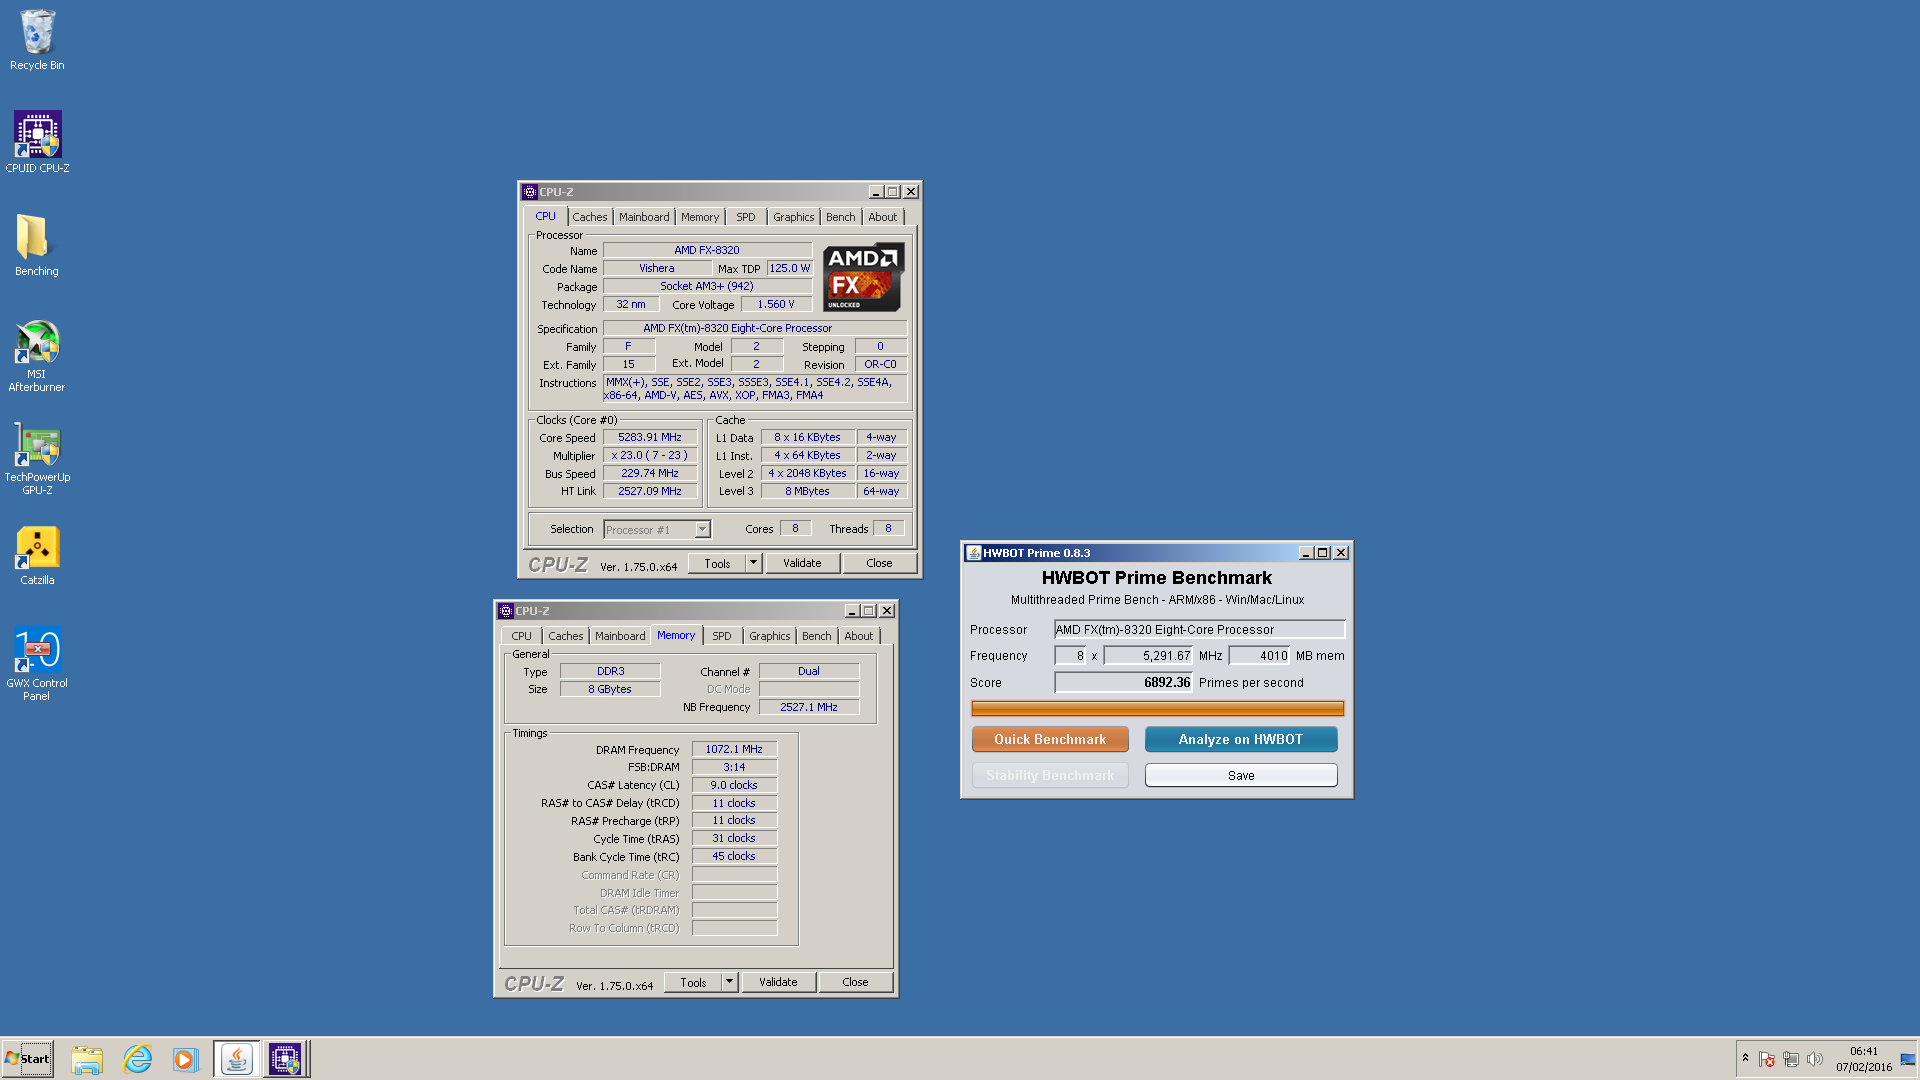Switch to CPU tab in lower CPU-Z
1920x1080 pixels.
coord(522,636)
